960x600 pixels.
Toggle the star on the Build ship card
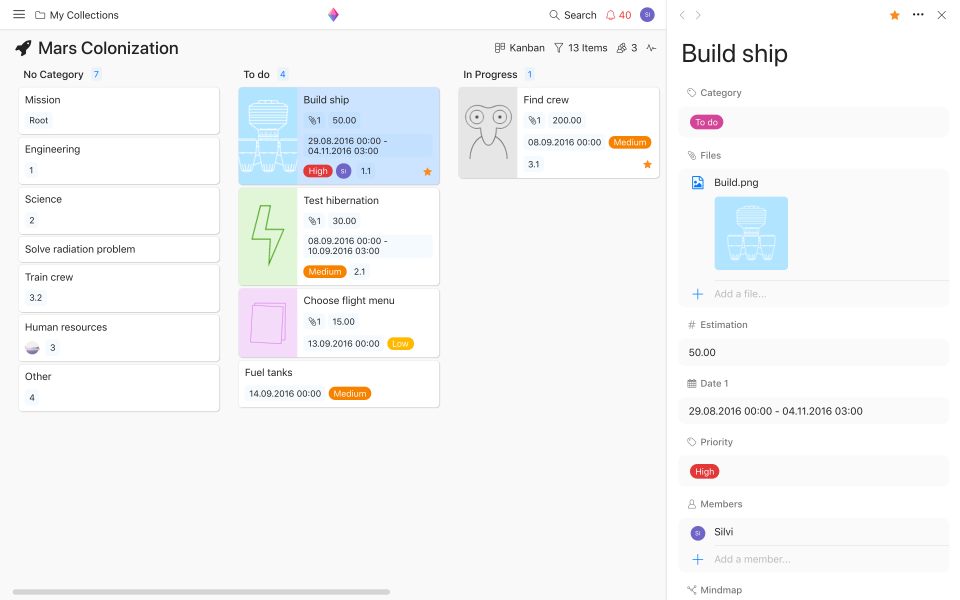427,171
